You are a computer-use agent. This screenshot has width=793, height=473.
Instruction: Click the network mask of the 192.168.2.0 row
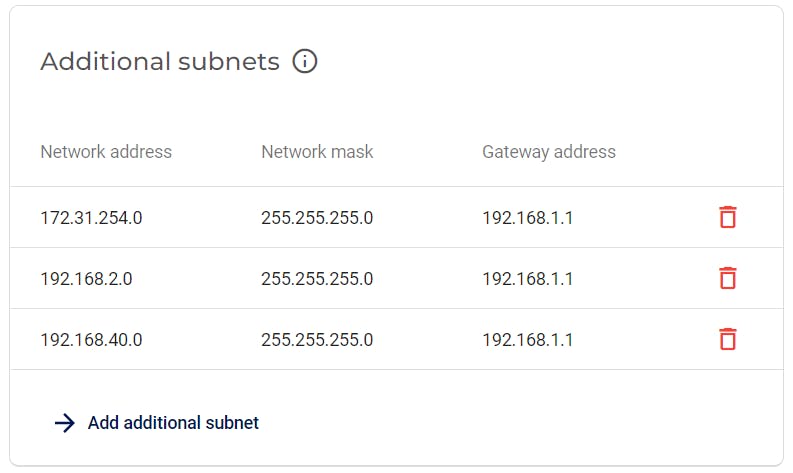point(317,279)
